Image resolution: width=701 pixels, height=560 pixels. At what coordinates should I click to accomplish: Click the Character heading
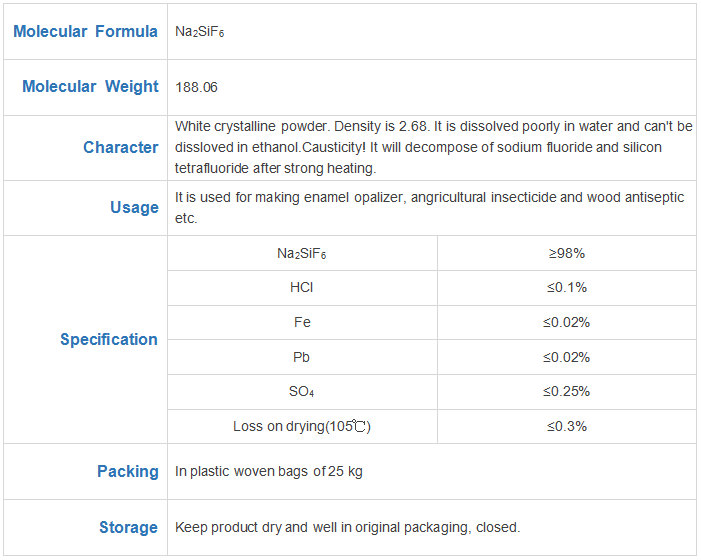coord(121,147)
